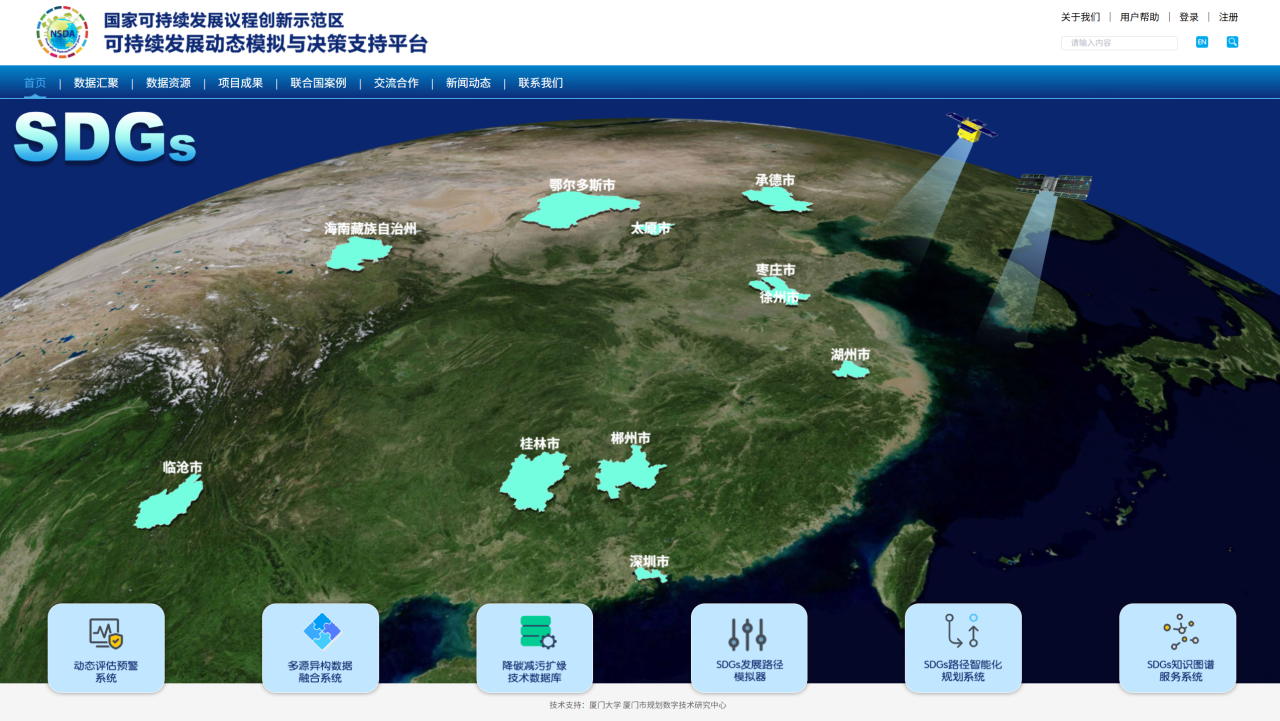Switch language with the EN icon

(x=1202, y=42)
